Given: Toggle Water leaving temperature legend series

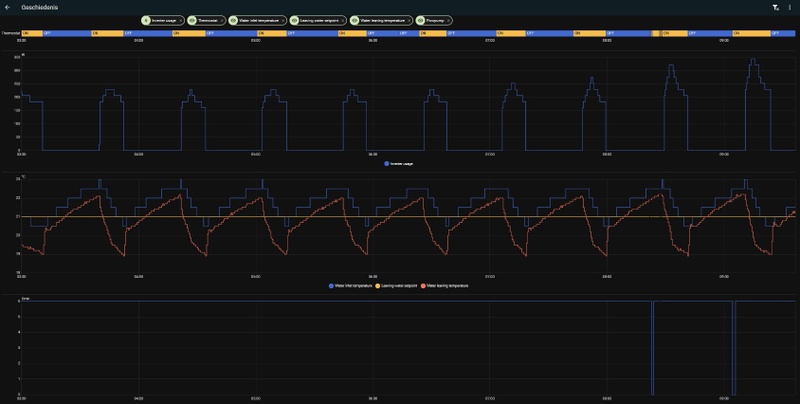Looking at the screenshot, I should [444, 286].
